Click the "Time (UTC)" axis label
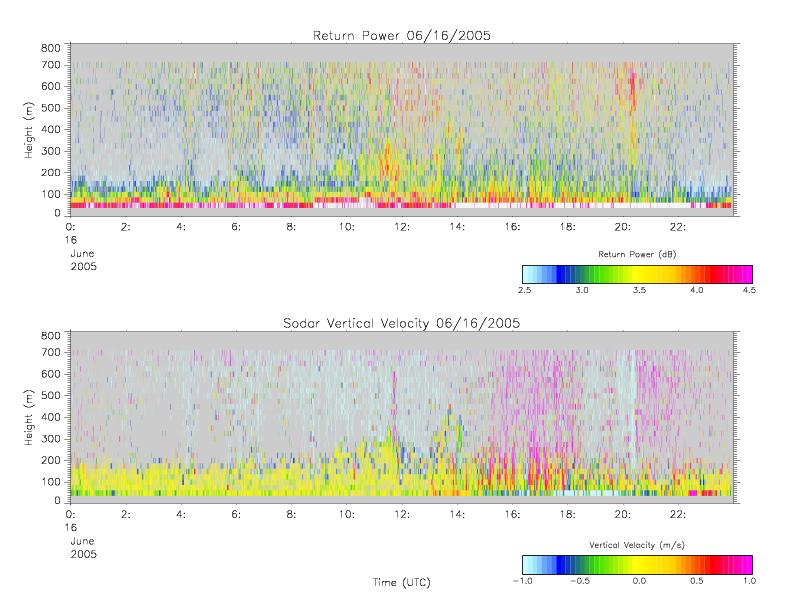Image resolution: width=791 pixels, height=611 pixels. [402, 582]
